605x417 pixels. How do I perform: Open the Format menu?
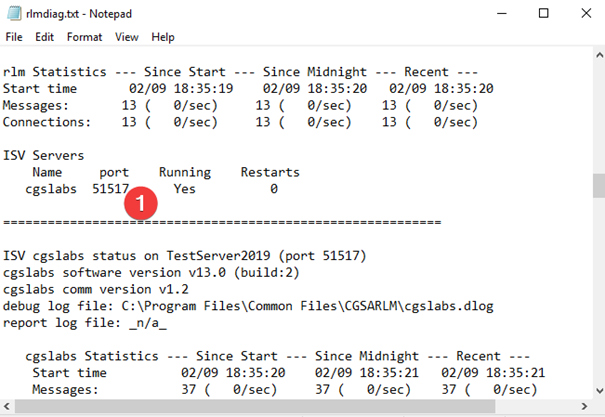(84, 37)
